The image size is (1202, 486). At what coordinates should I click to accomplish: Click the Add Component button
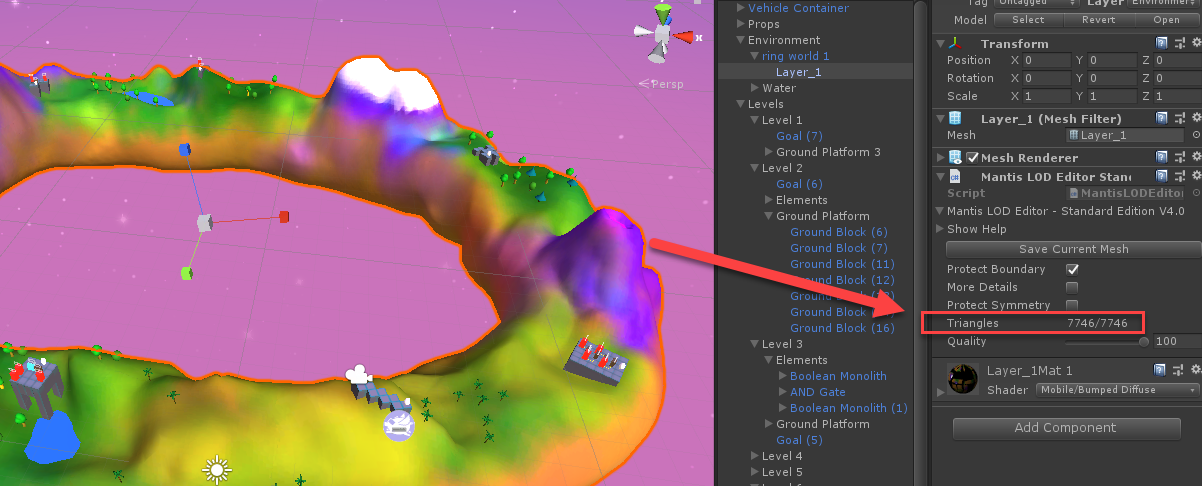point(1065,428)
